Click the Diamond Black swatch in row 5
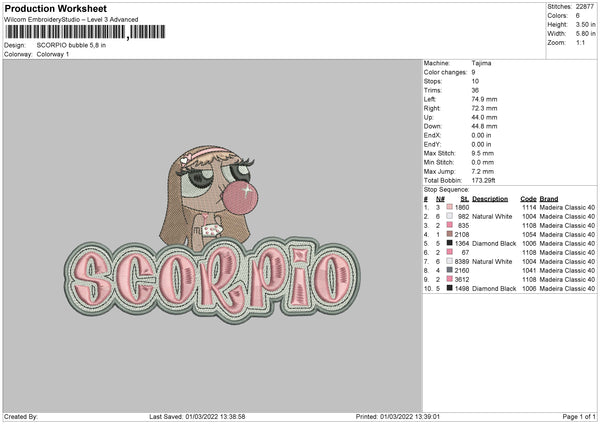 [x=450, y=243]
